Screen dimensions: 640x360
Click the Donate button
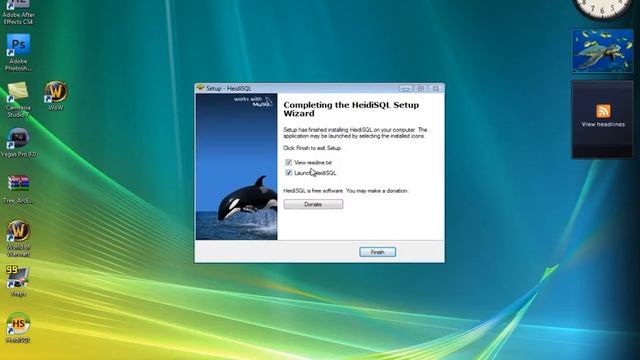[x=313, y=204]
